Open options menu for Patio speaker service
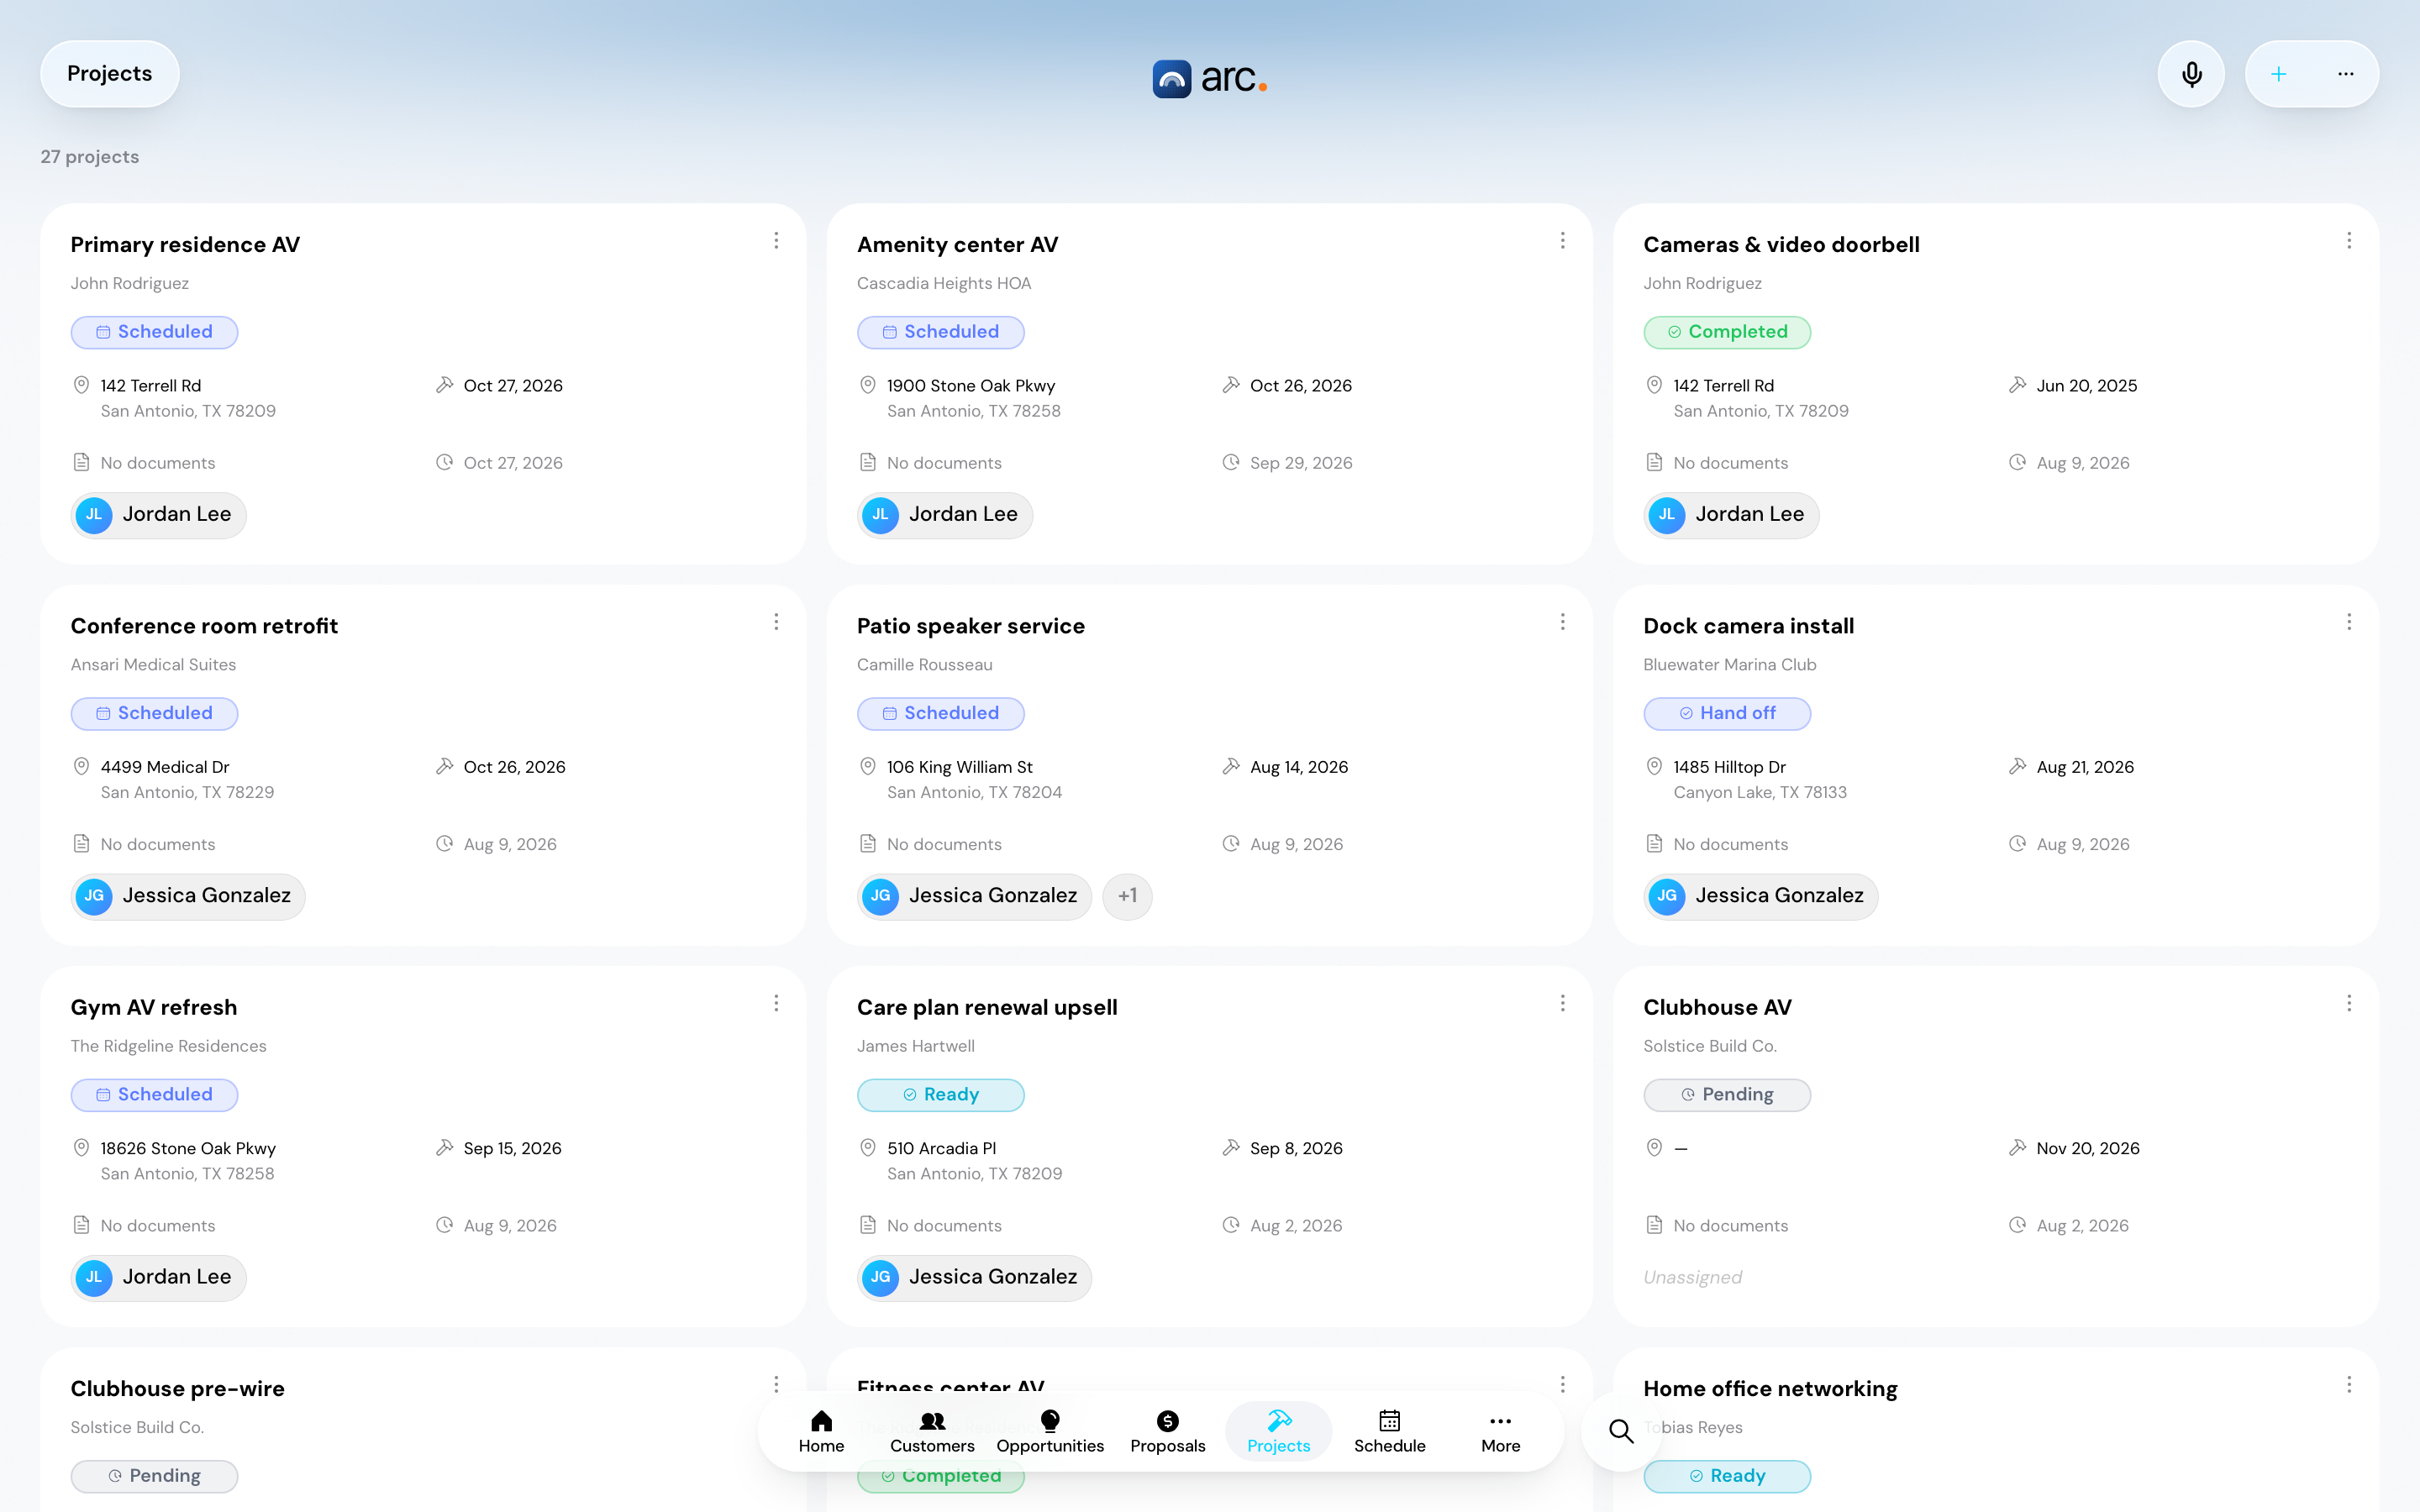The width and height of the screenshot is (2420, 1512). [1562, 622]
